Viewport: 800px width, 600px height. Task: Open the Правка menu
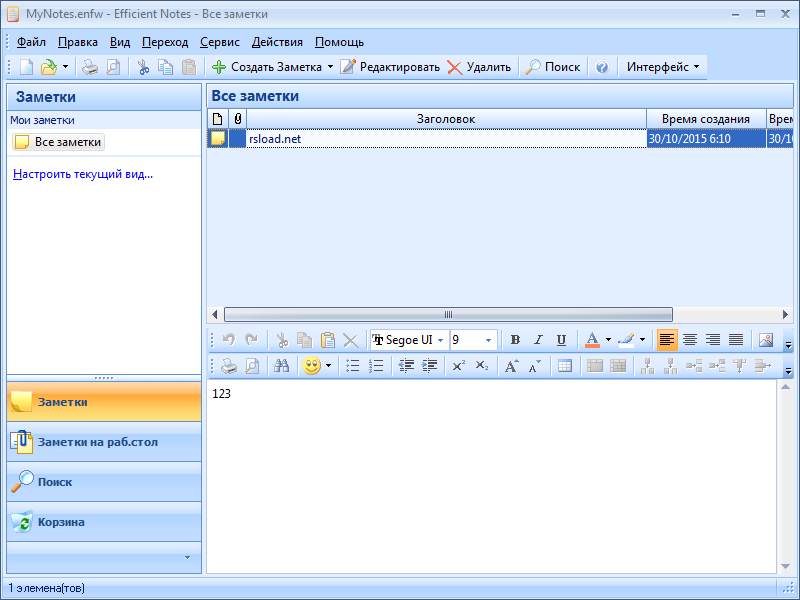click(x=78, y=42)
